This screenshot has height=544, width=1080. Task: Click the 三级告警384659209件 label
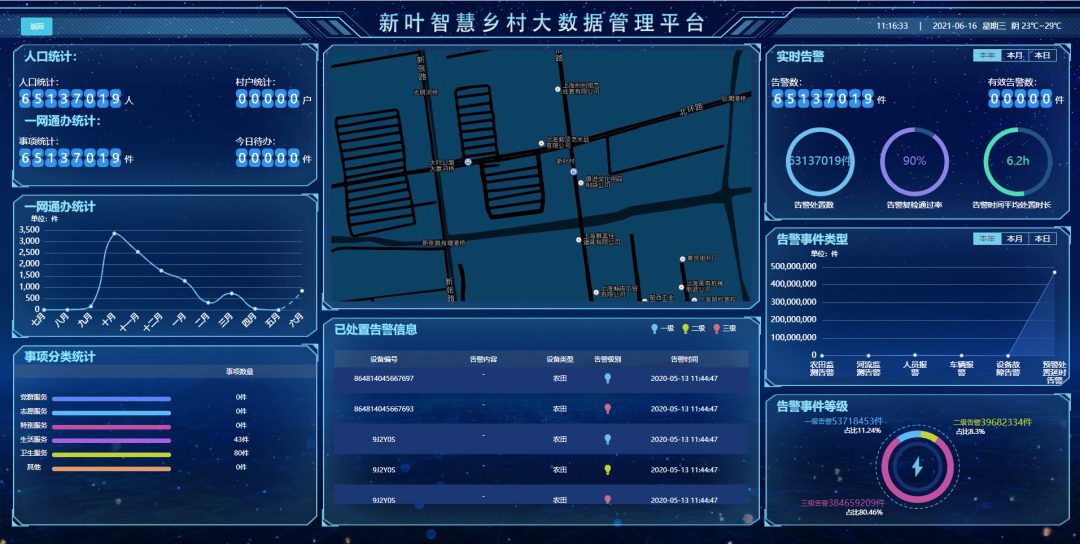point(842,503)
